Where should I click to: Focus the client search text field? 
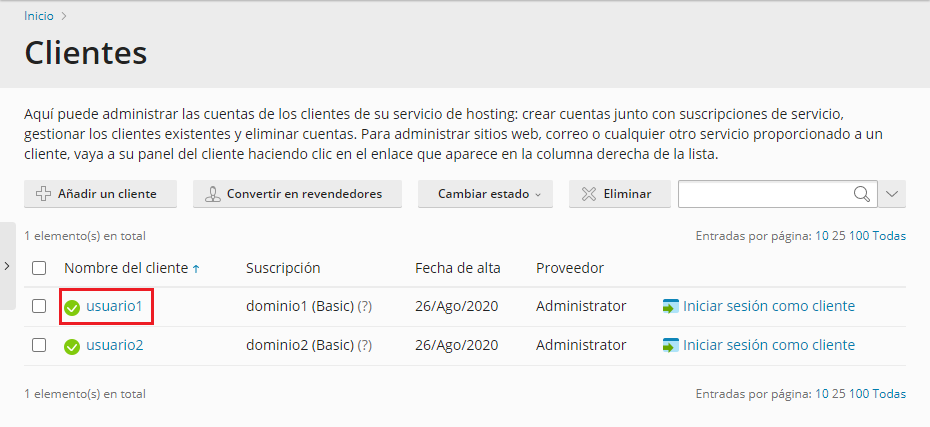point(763,194)
